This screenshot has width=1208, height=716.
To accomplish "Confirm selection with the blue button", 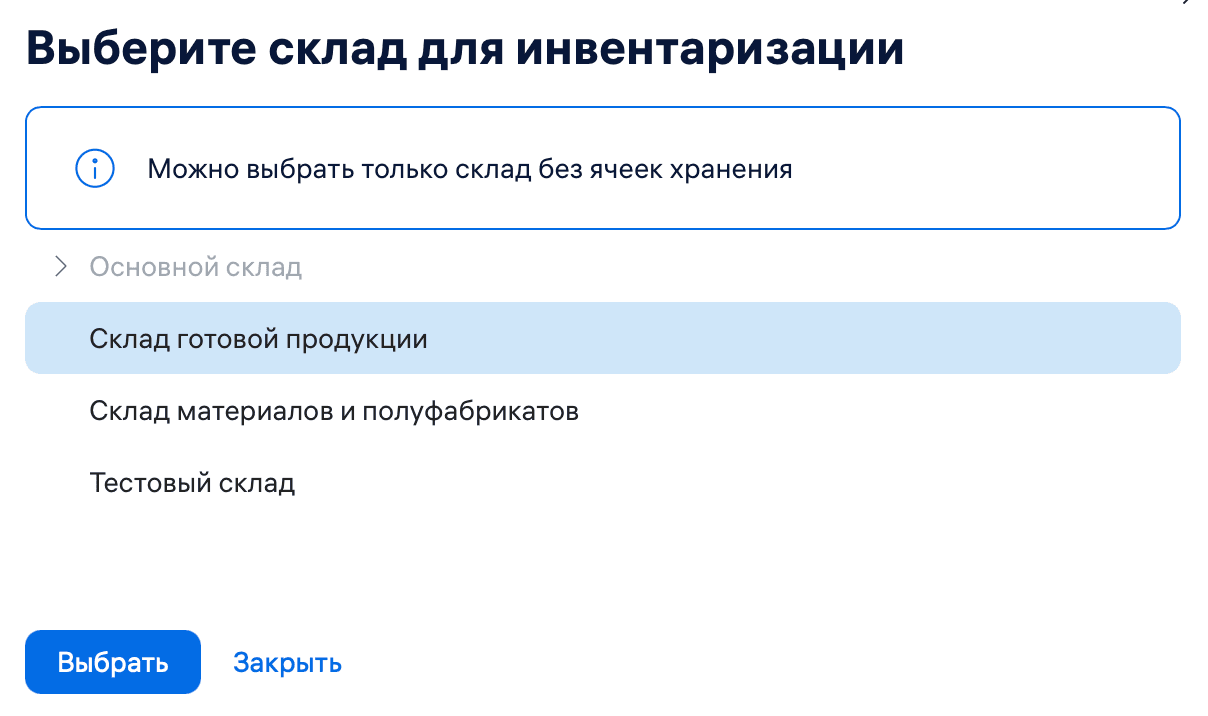I will pyautogui.click(x=112, y=661).
